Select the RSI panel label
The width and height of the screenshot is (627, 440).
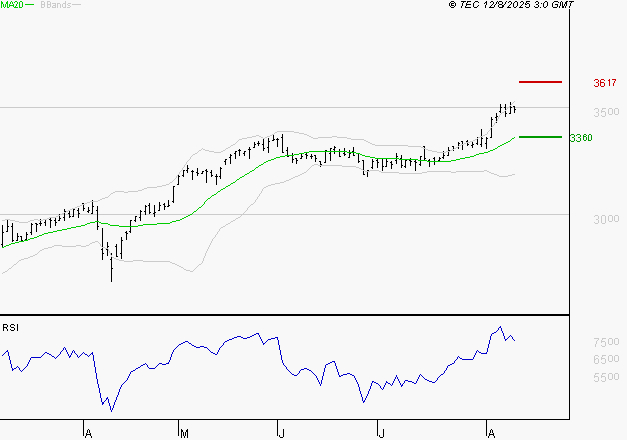(x=11, y=327)
